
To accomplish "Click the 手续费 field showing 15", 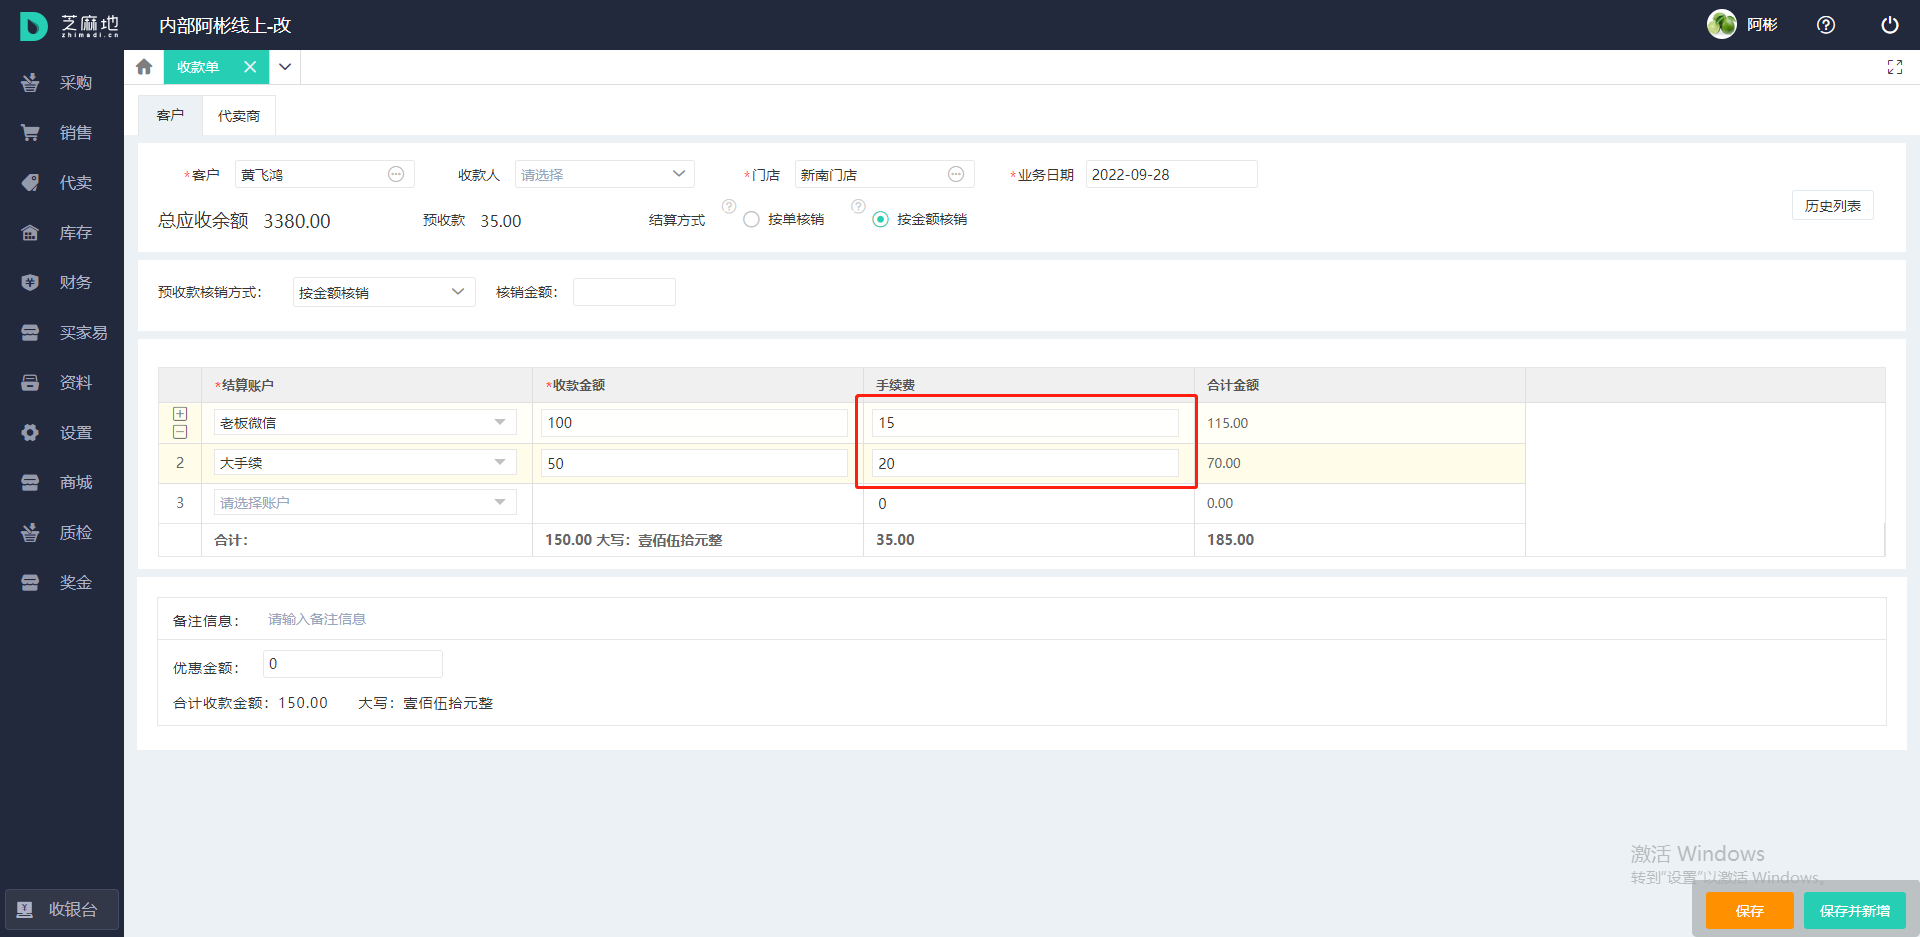I will [1025, 422].
